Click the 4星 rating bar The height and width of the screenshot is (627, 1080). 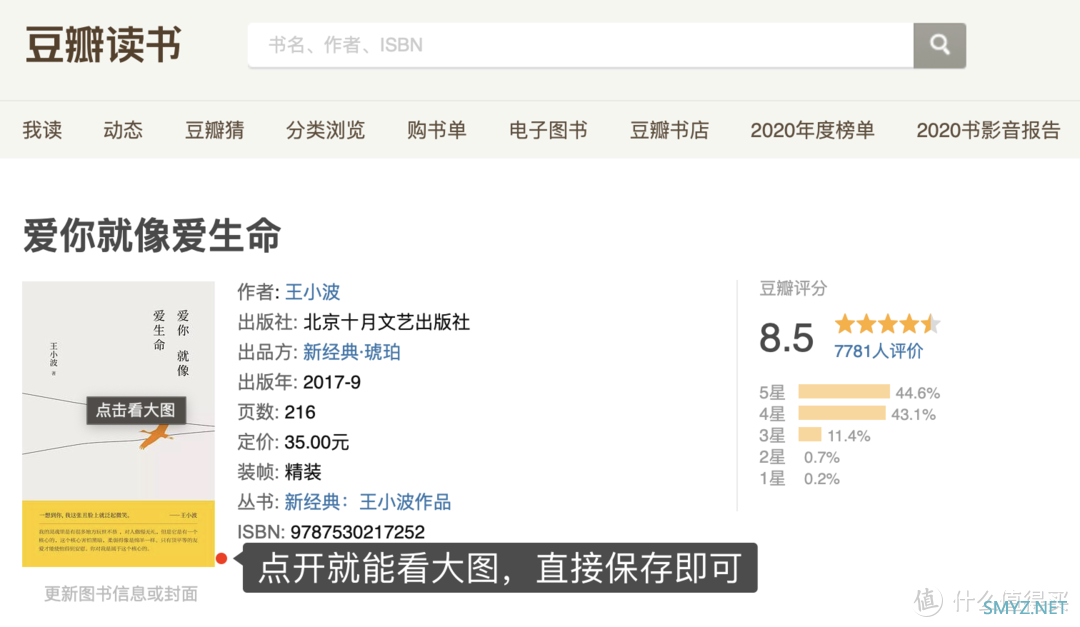pos(842,413)
